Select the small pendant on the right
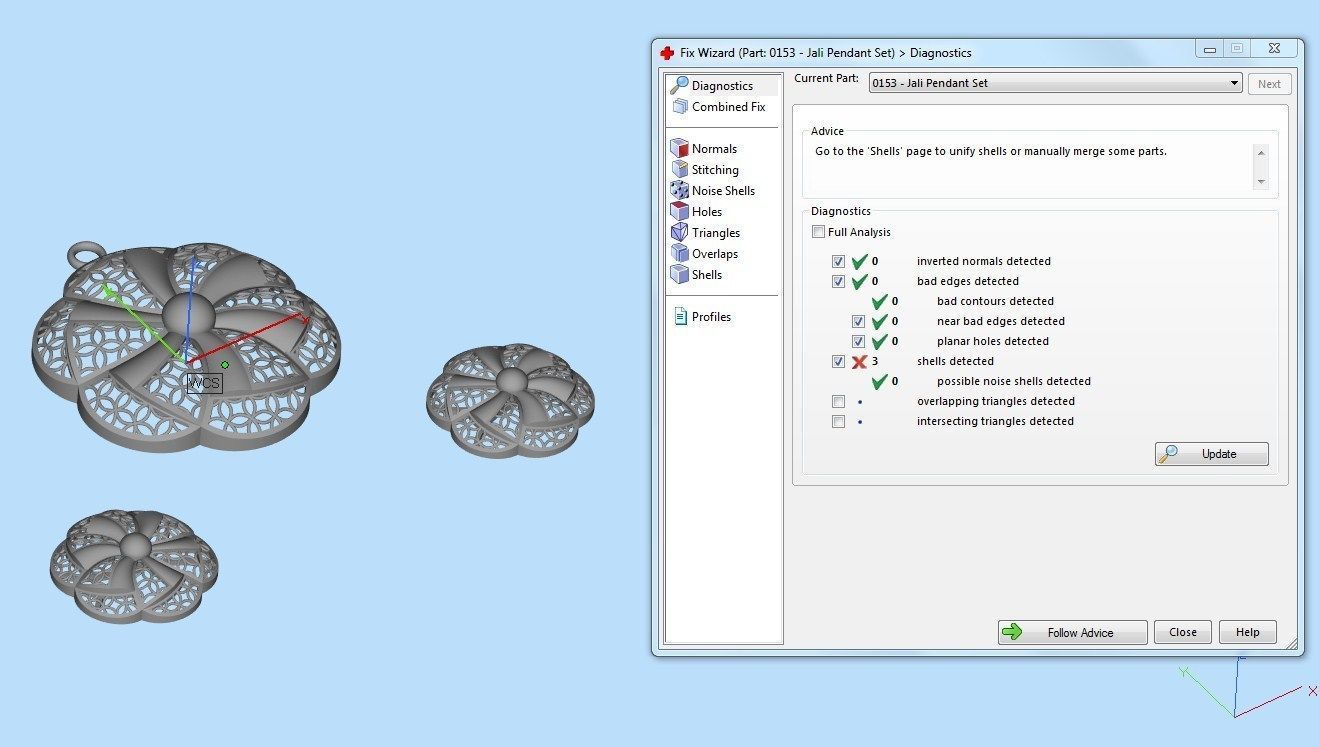This screenshot has height=747, width=1319. 510,400
